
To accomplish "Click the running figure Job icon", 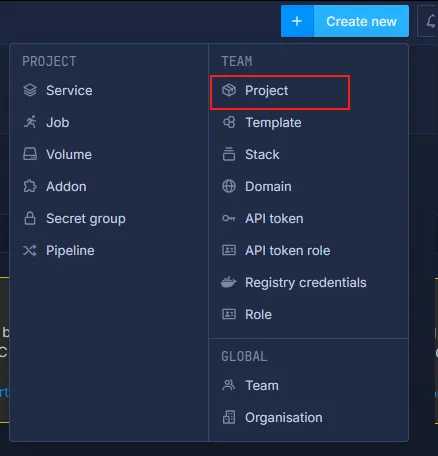I will point(30,122).
